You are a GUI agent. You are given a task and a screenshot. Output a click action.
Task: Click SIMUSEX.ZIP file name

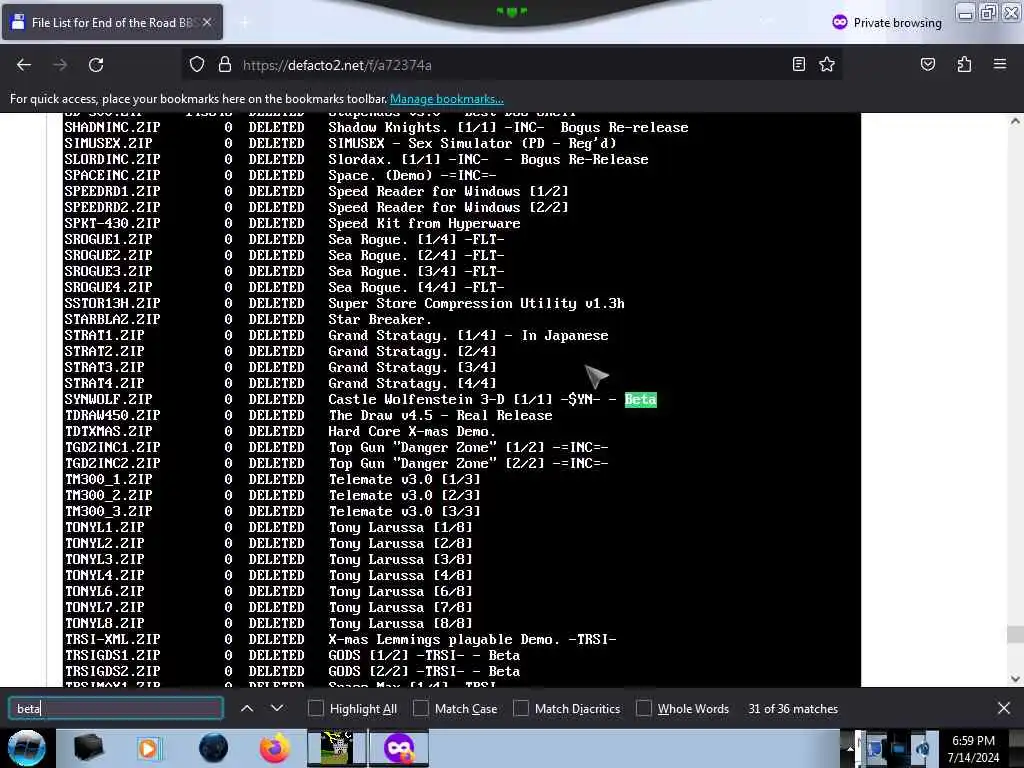pyautogui.click(x=108, y=143)
